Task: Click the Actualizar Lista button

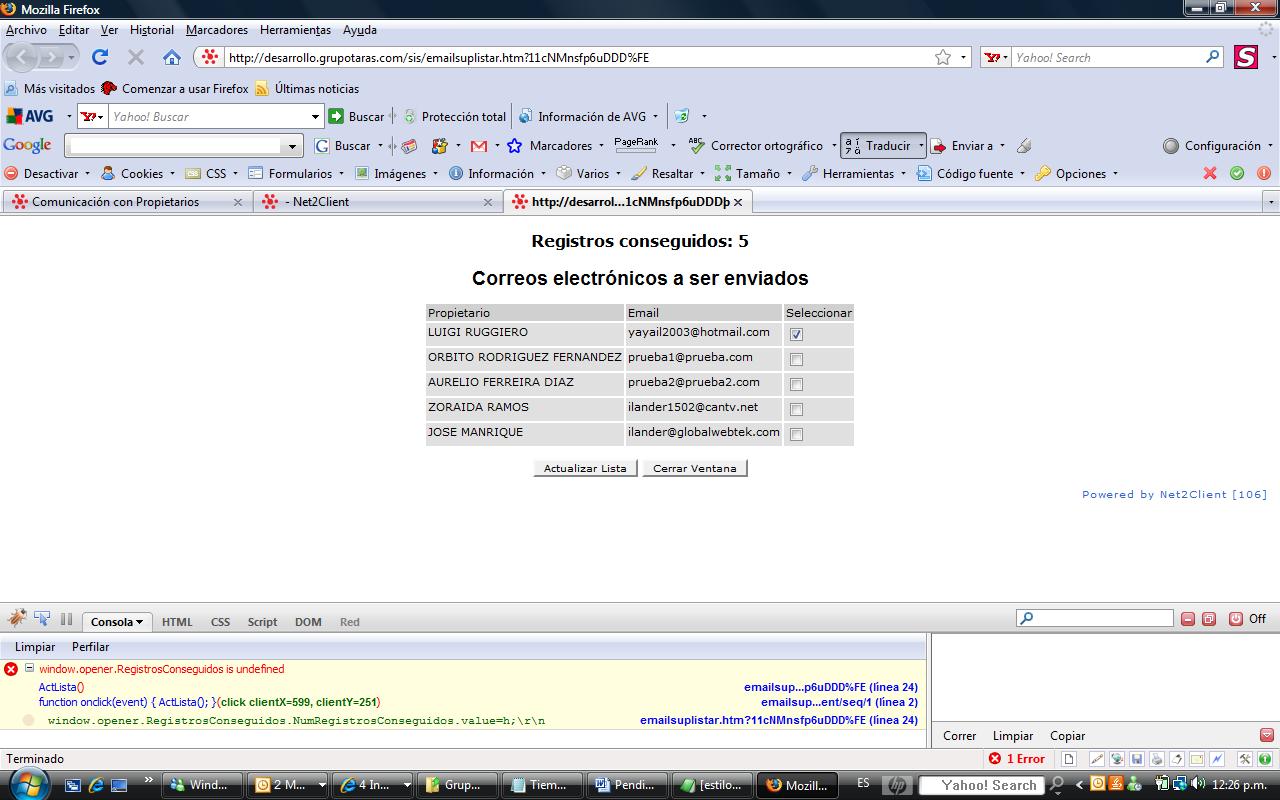Action: click(x=585, y=468)
